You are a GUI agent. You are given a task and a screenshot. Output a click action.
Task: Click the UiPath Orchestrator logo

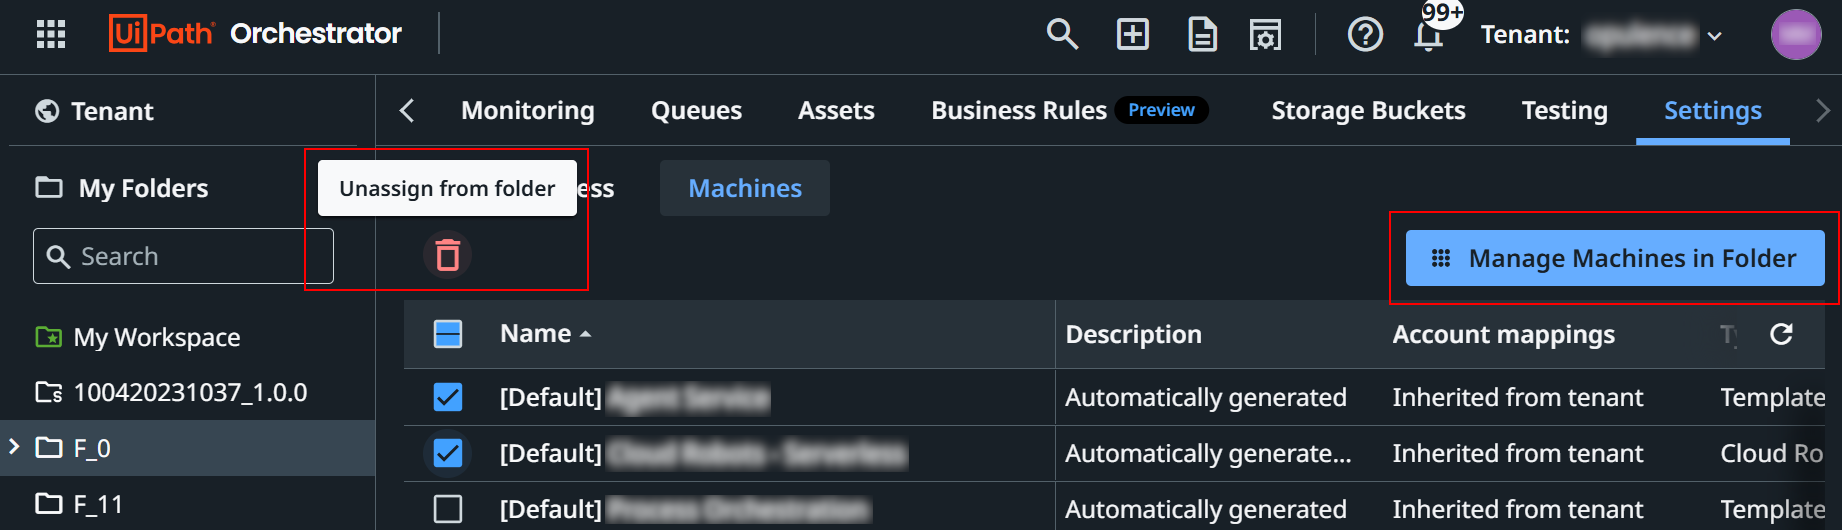coord(255,34)
